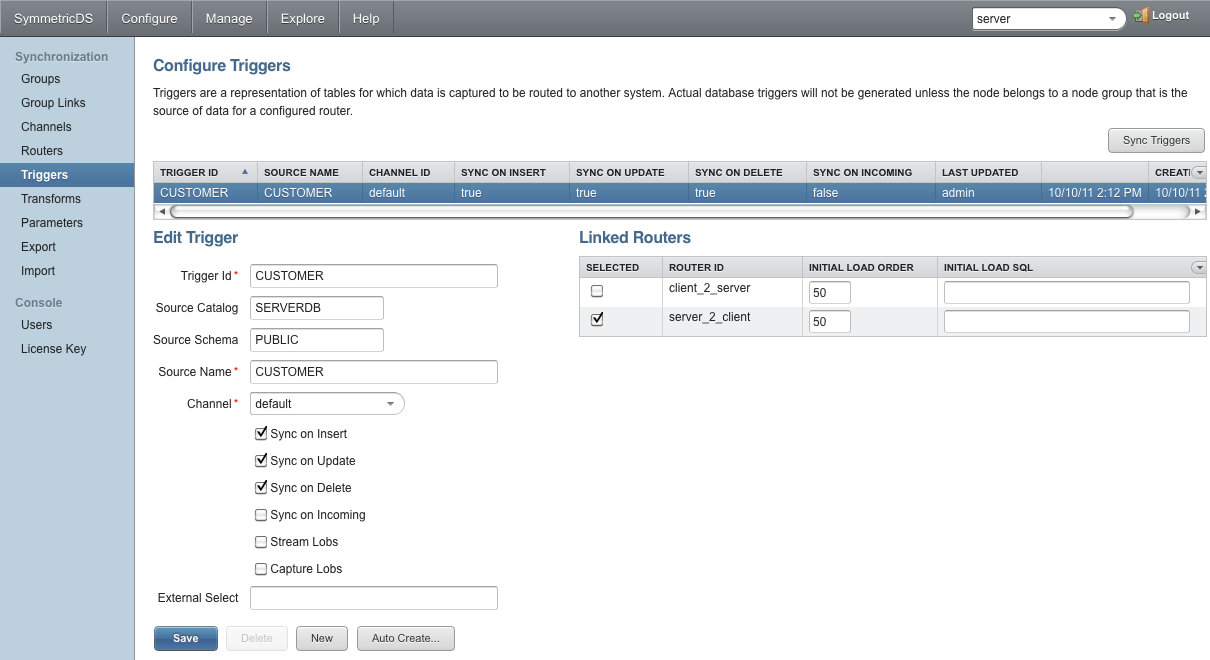The height and width of the screenshot is (660, 1210).
Task: Click the table scrollbar left arrow
Action: click(x=162, y=212)
